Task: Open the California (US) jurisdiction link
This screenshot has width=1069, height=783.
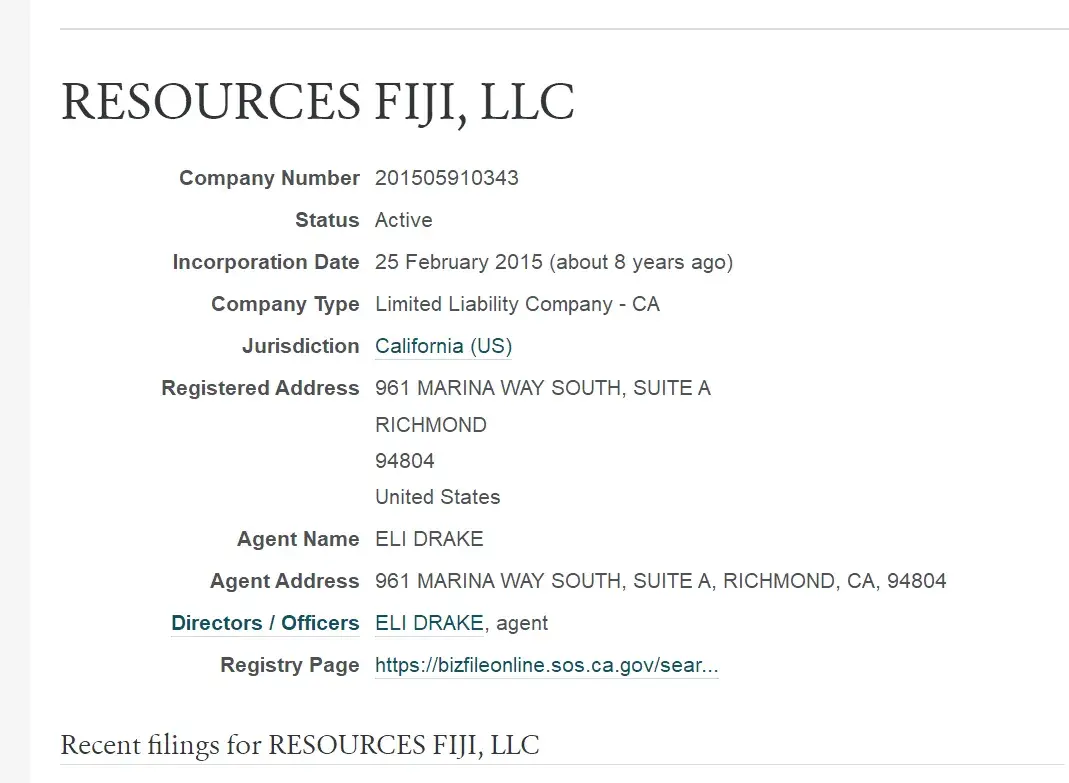Action: (x=443, y=346)
